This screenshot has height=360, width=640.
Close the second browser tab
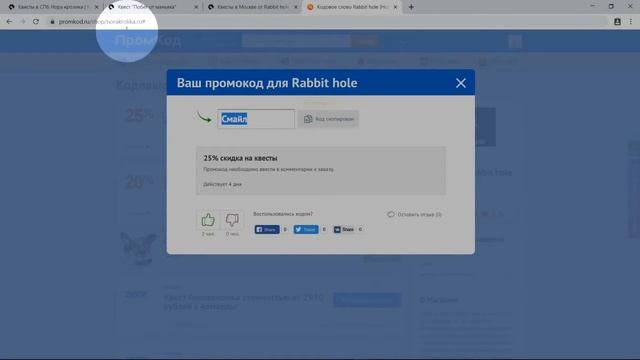pyautogui.click(x=196, y=7)
